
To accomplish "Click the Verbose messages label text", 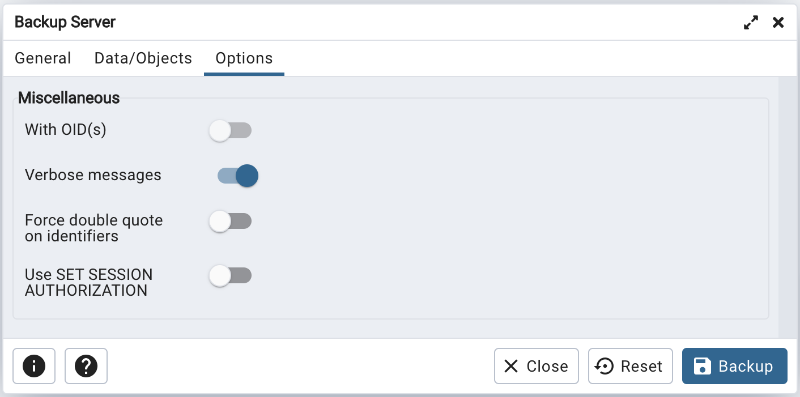I will tap(93, 175).
